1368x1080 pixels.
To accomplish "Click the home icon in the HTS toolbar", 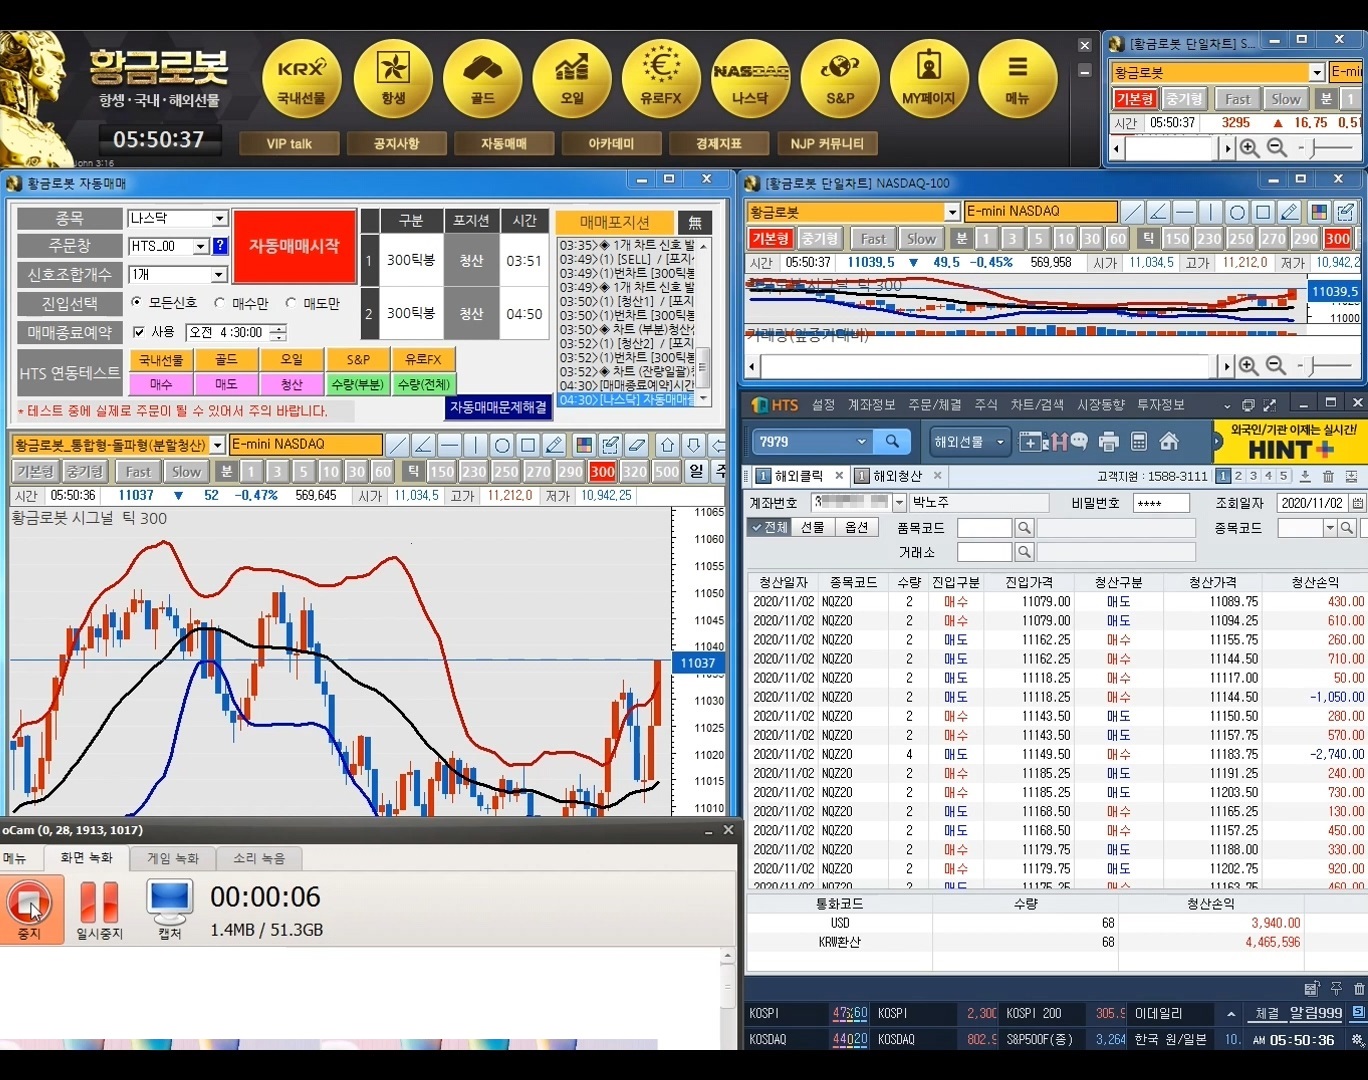I will click(1169, 441).
